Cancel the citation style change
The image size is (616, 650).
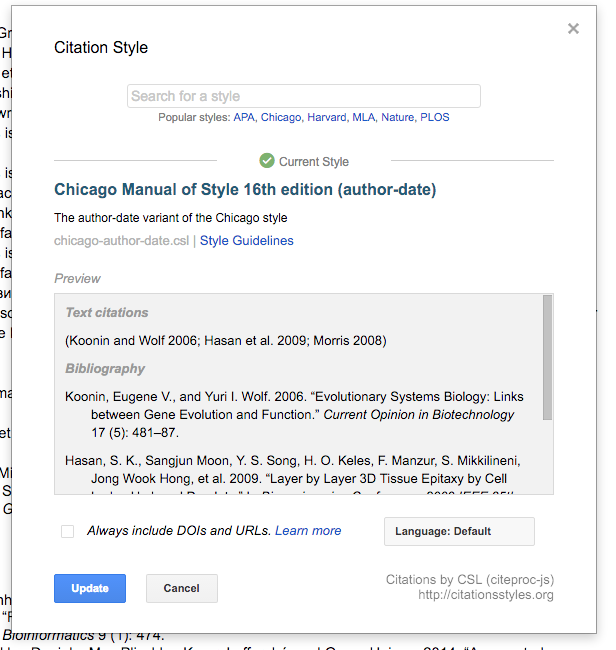coord(181,588)
